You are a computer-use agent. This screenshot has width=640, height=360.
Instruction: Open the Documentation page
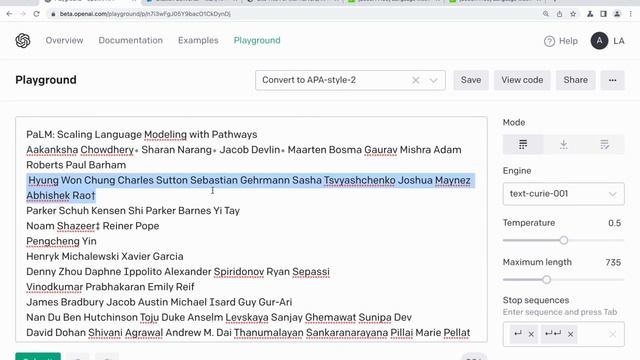click(131, 40)
